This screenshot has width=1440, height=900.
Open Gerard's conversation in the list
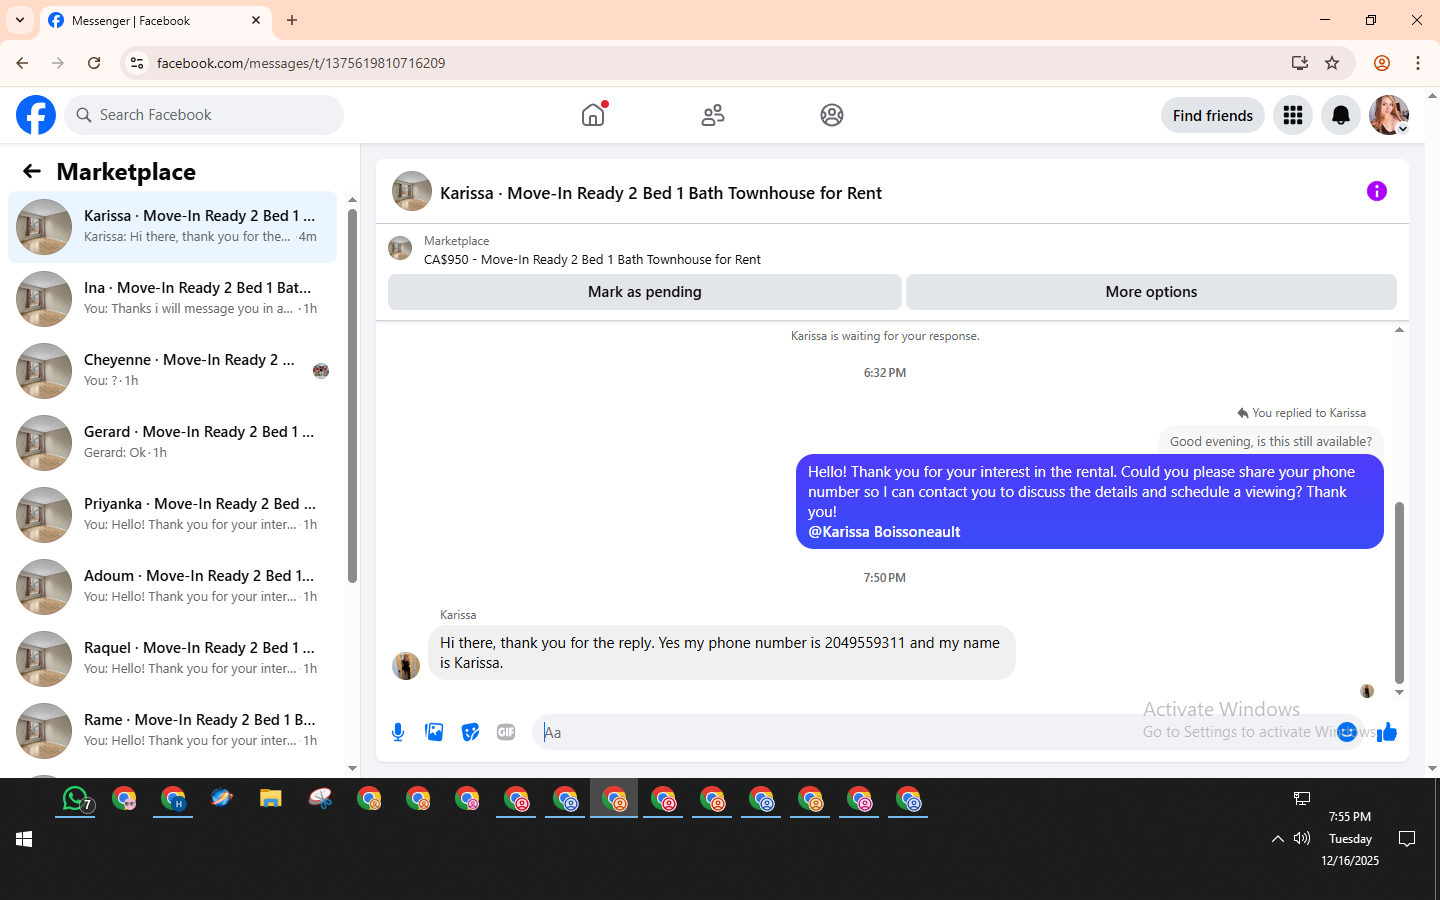(x=172, y=443)
